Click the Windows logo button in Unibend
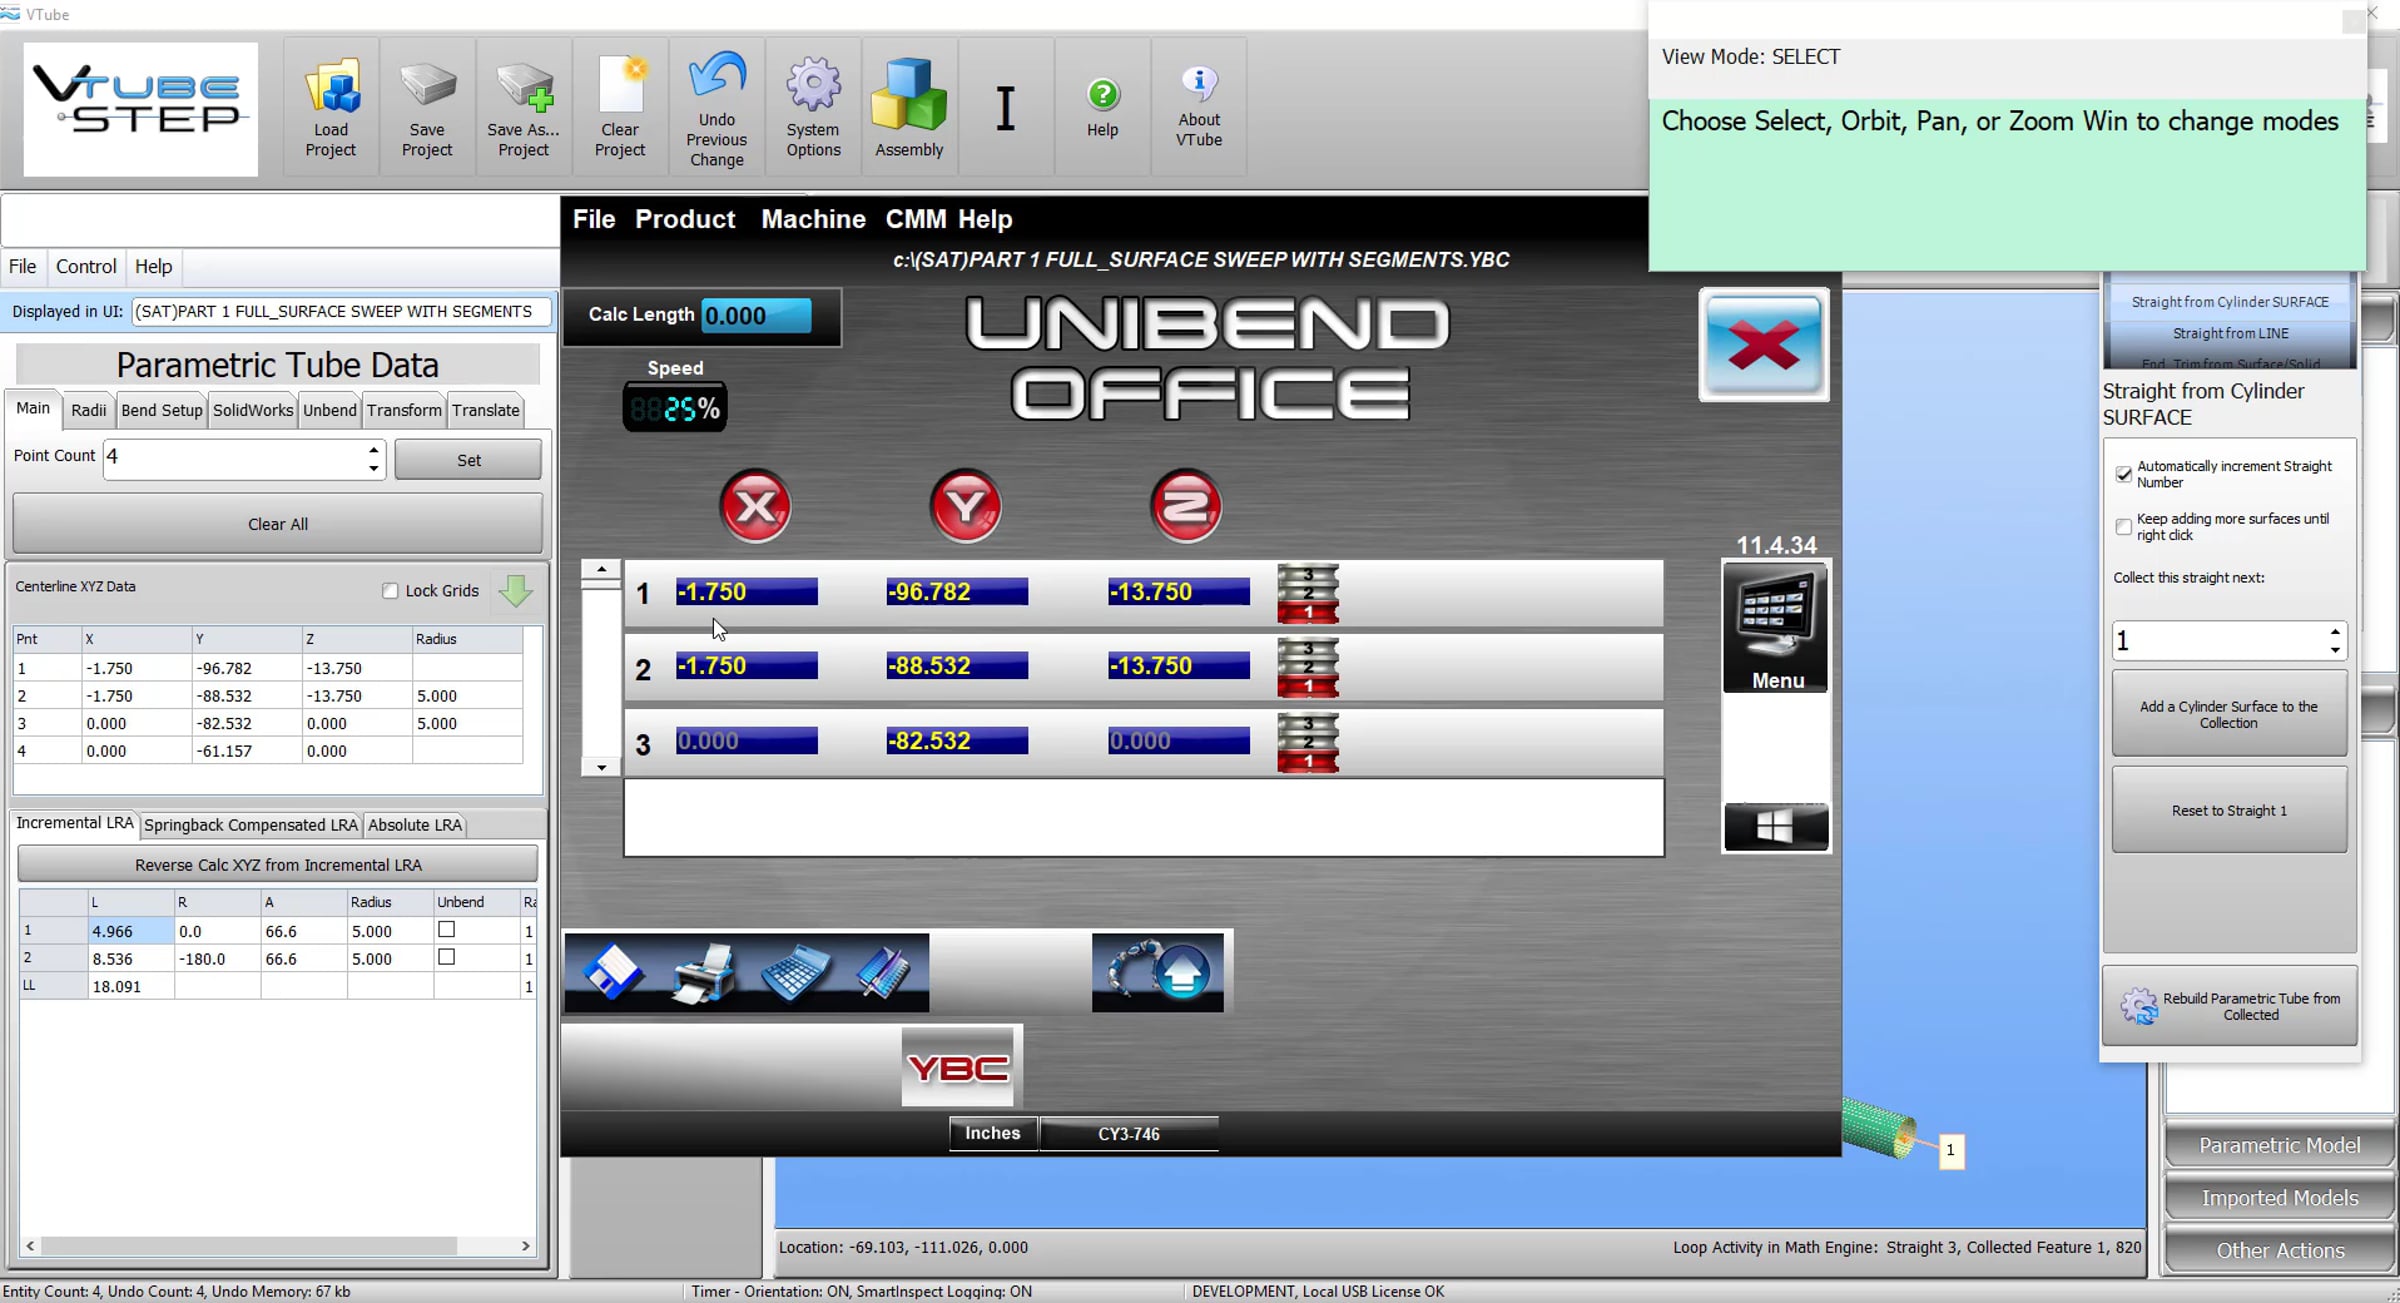Image resolution: width=2400 pixels, height=1303 pixels. tap(1776, 827)
